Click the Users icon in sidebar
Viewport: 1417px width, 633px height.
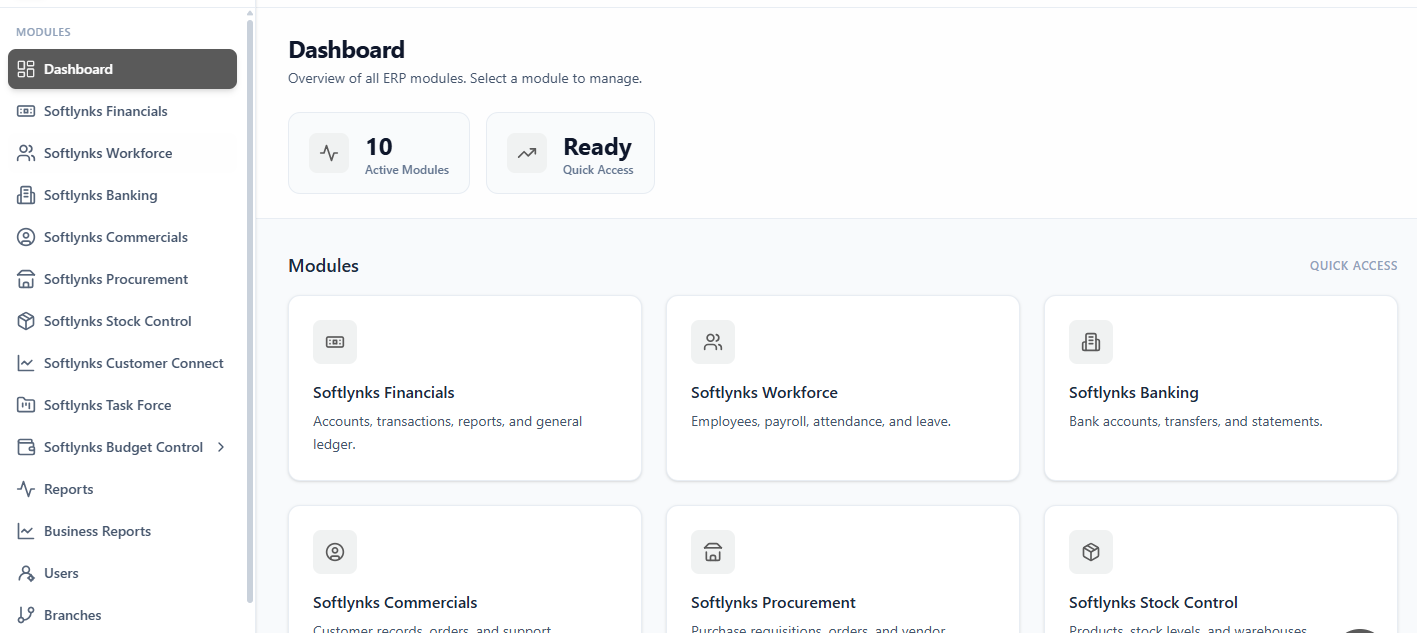point(26,573)
